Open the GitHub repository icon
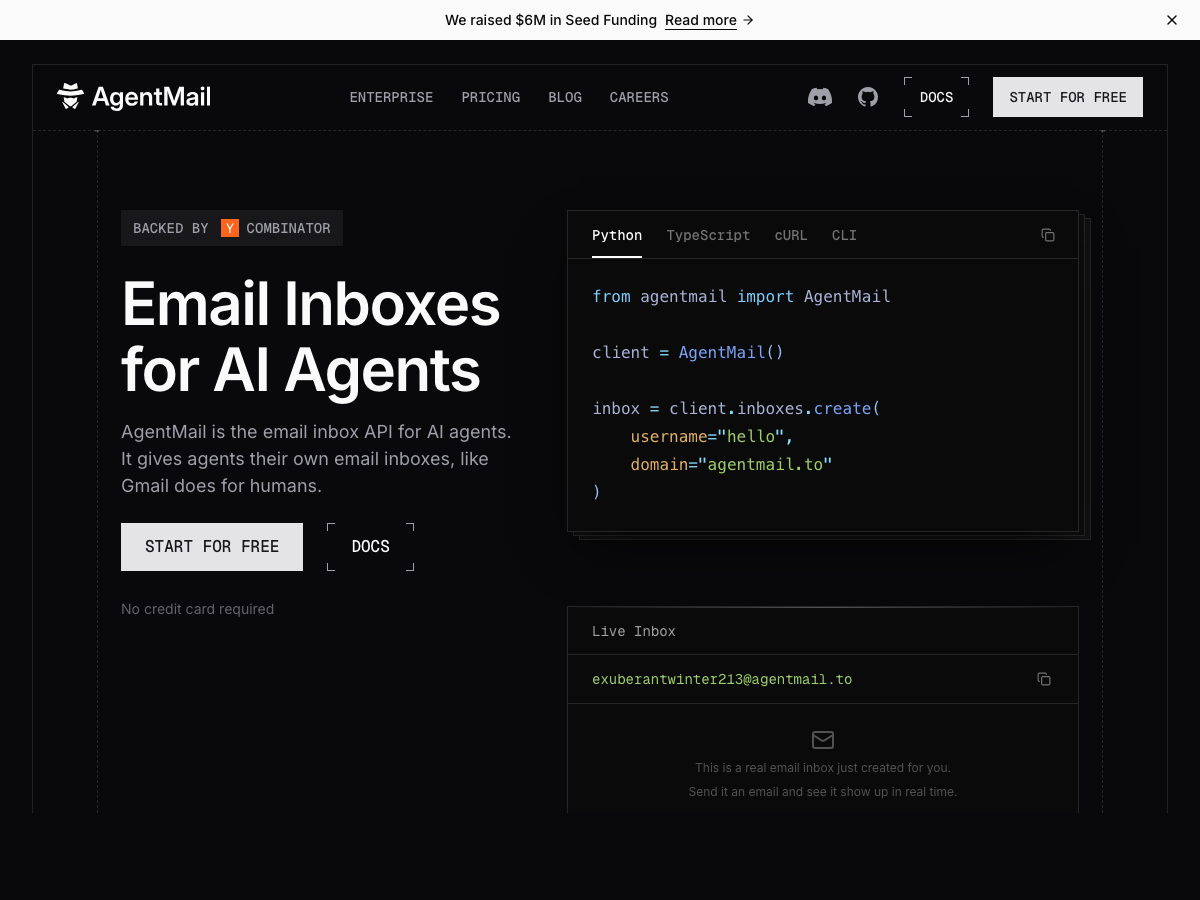Image resolution: width=1200 pixels, height=900 pixels. [x=868, y=97]
